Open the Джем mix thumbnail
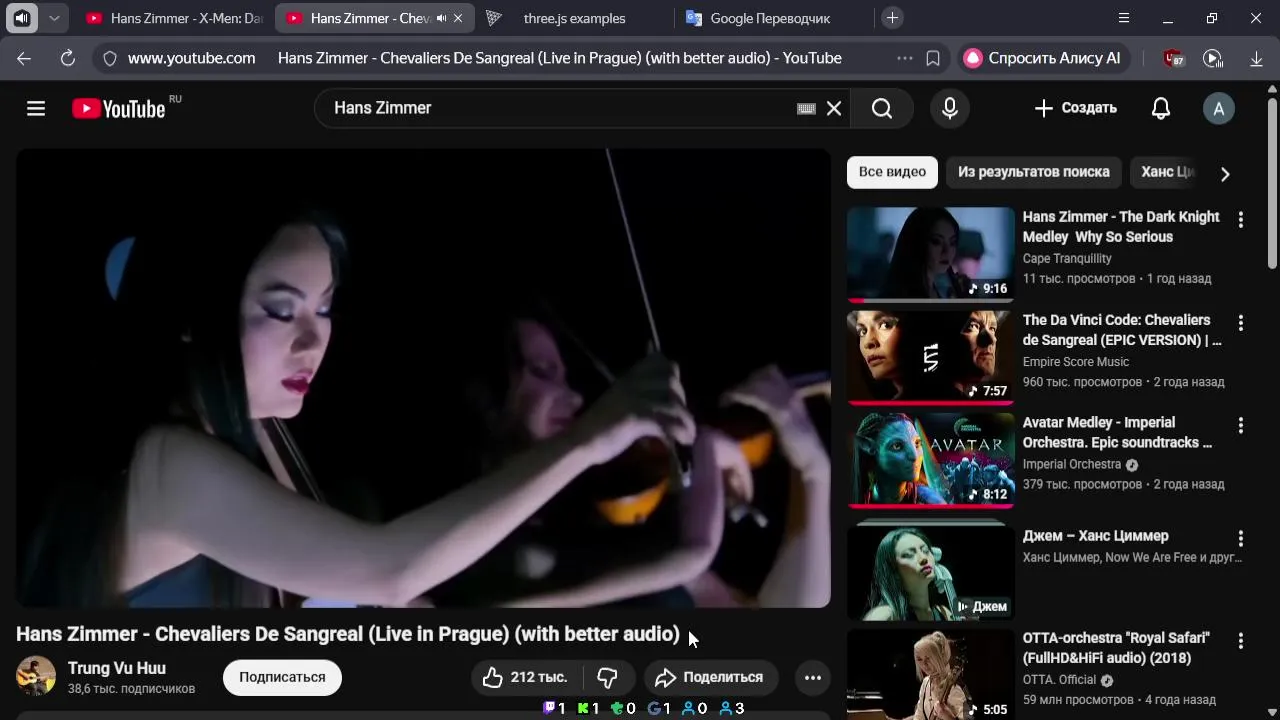Viewport: 1280px width, 720px height. coord(931,572)
